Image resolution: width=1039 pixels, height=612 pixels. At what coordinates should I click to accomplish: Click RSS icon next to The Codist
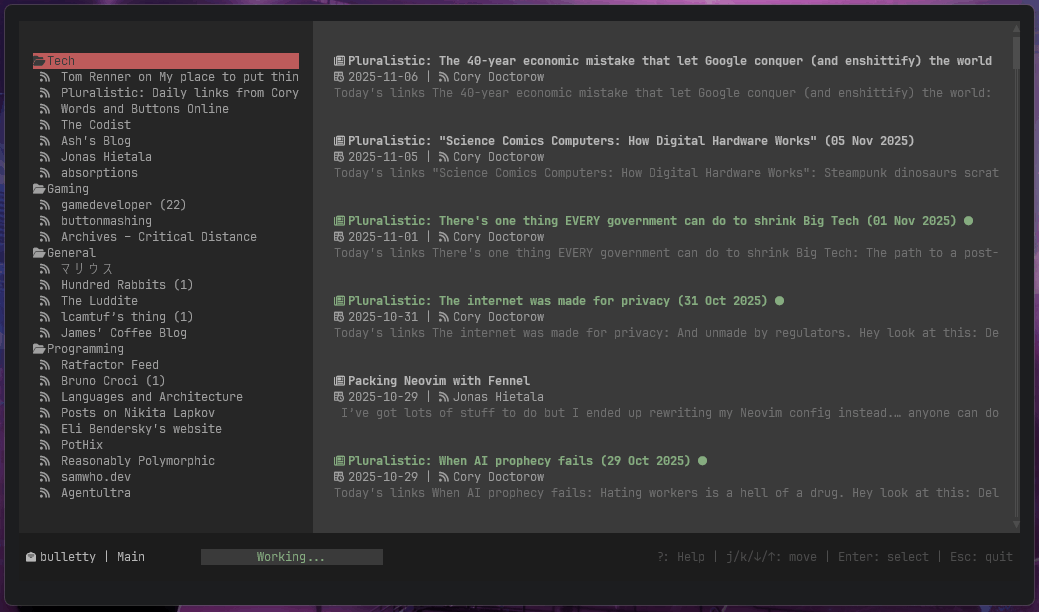pyautogui.click(x=45, y=125)
